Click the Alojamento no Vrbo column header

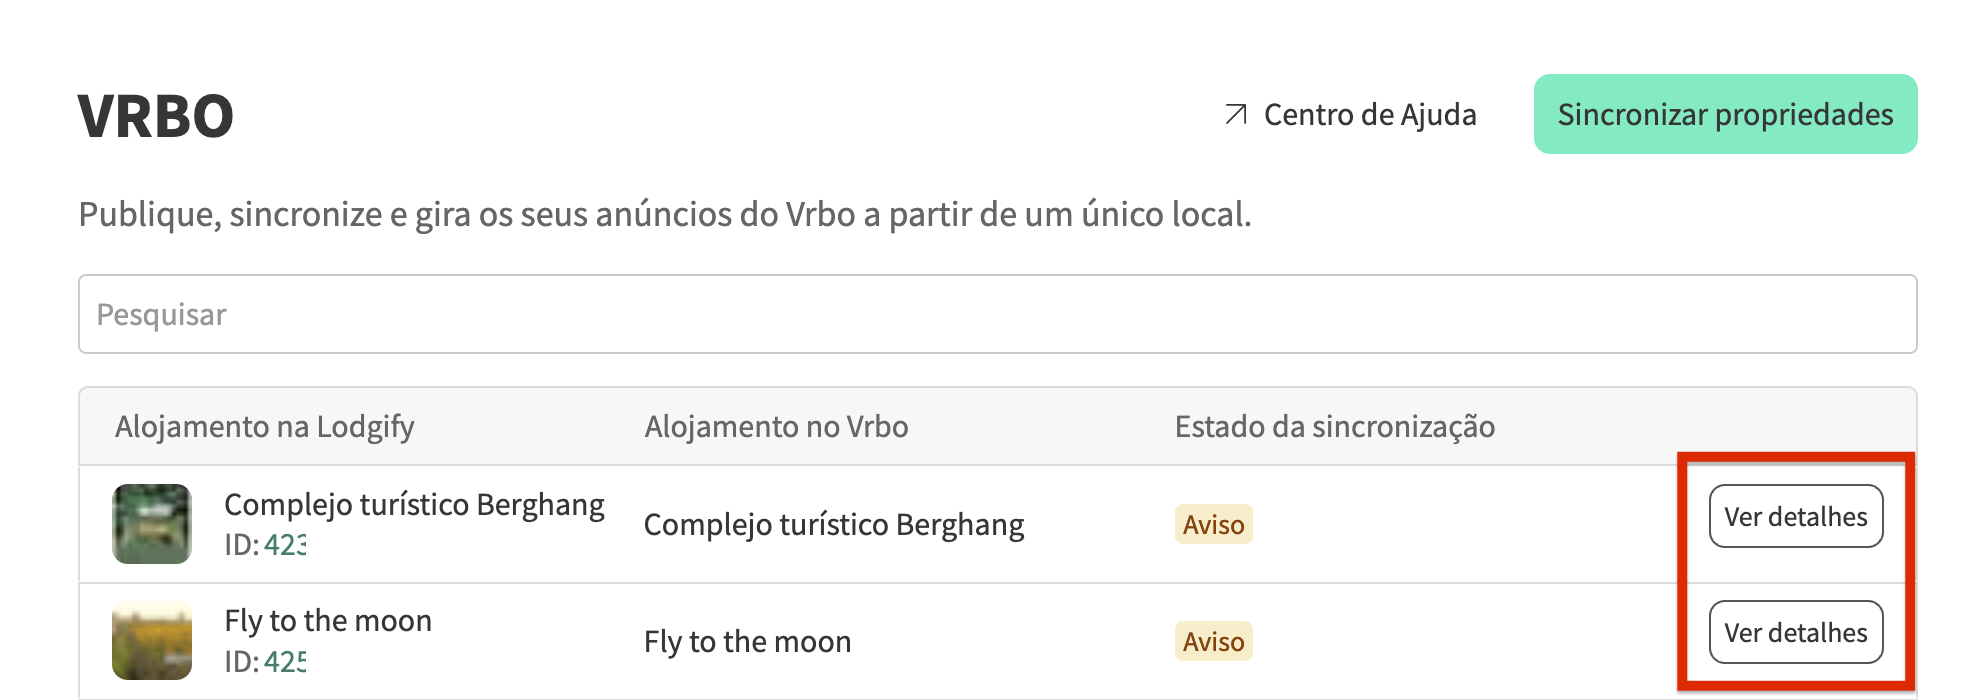click(x=776, y=427)
